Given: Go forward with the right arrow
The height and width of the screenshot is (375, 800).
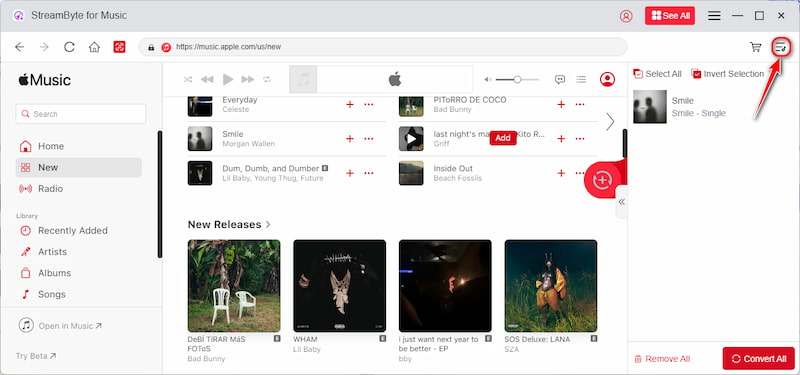Looking at the screenshot, I should (x=44, y=47).
